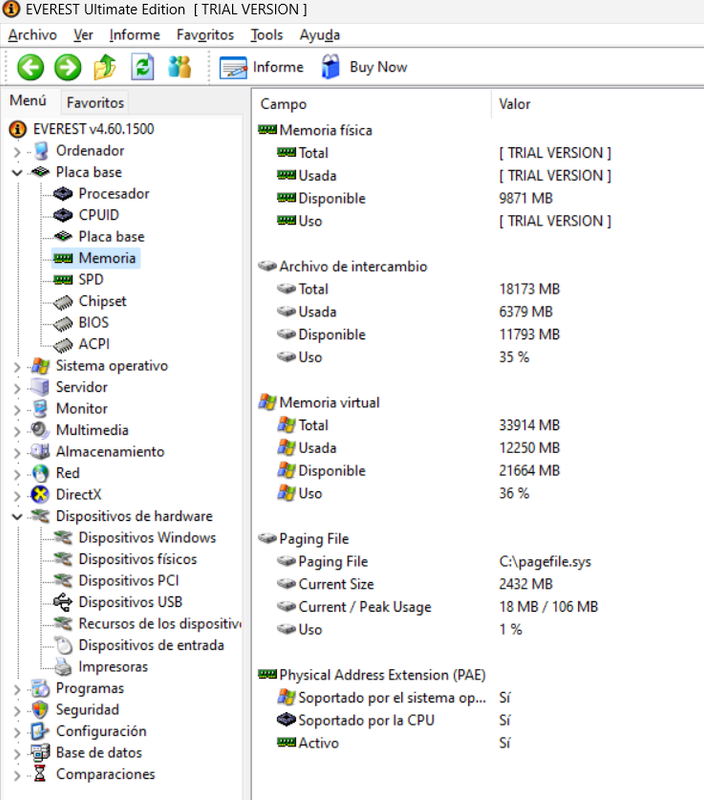Click the Buy Now toolbar button

pos(364,67)
